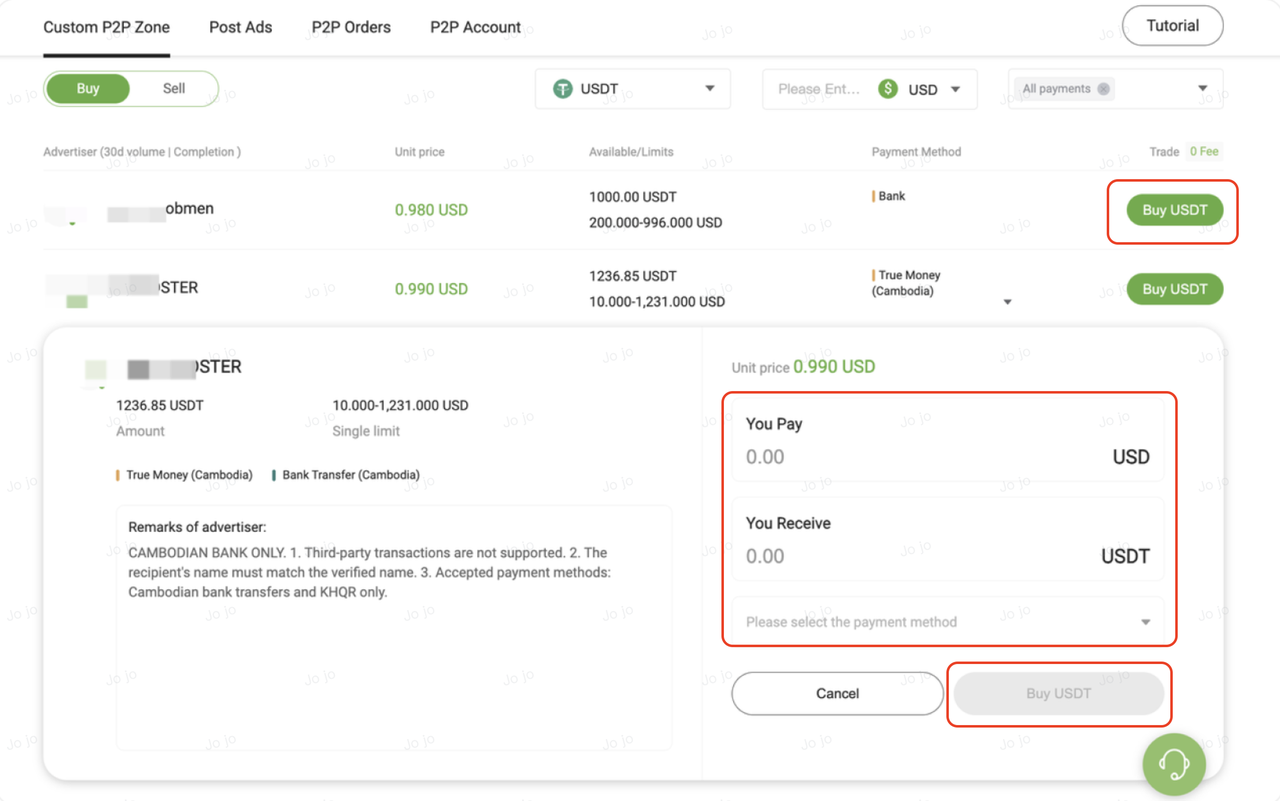Switch to Sell mode toggle

pos(174,88)
